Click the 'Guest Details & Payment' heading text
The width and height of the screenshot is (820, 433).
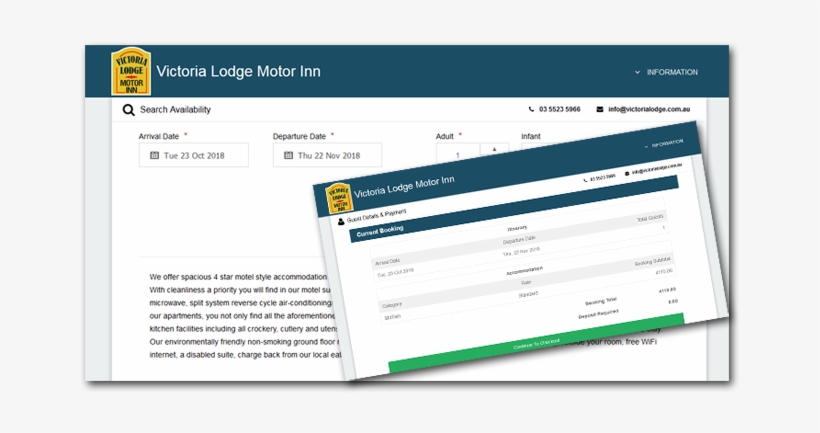[376, 216]
